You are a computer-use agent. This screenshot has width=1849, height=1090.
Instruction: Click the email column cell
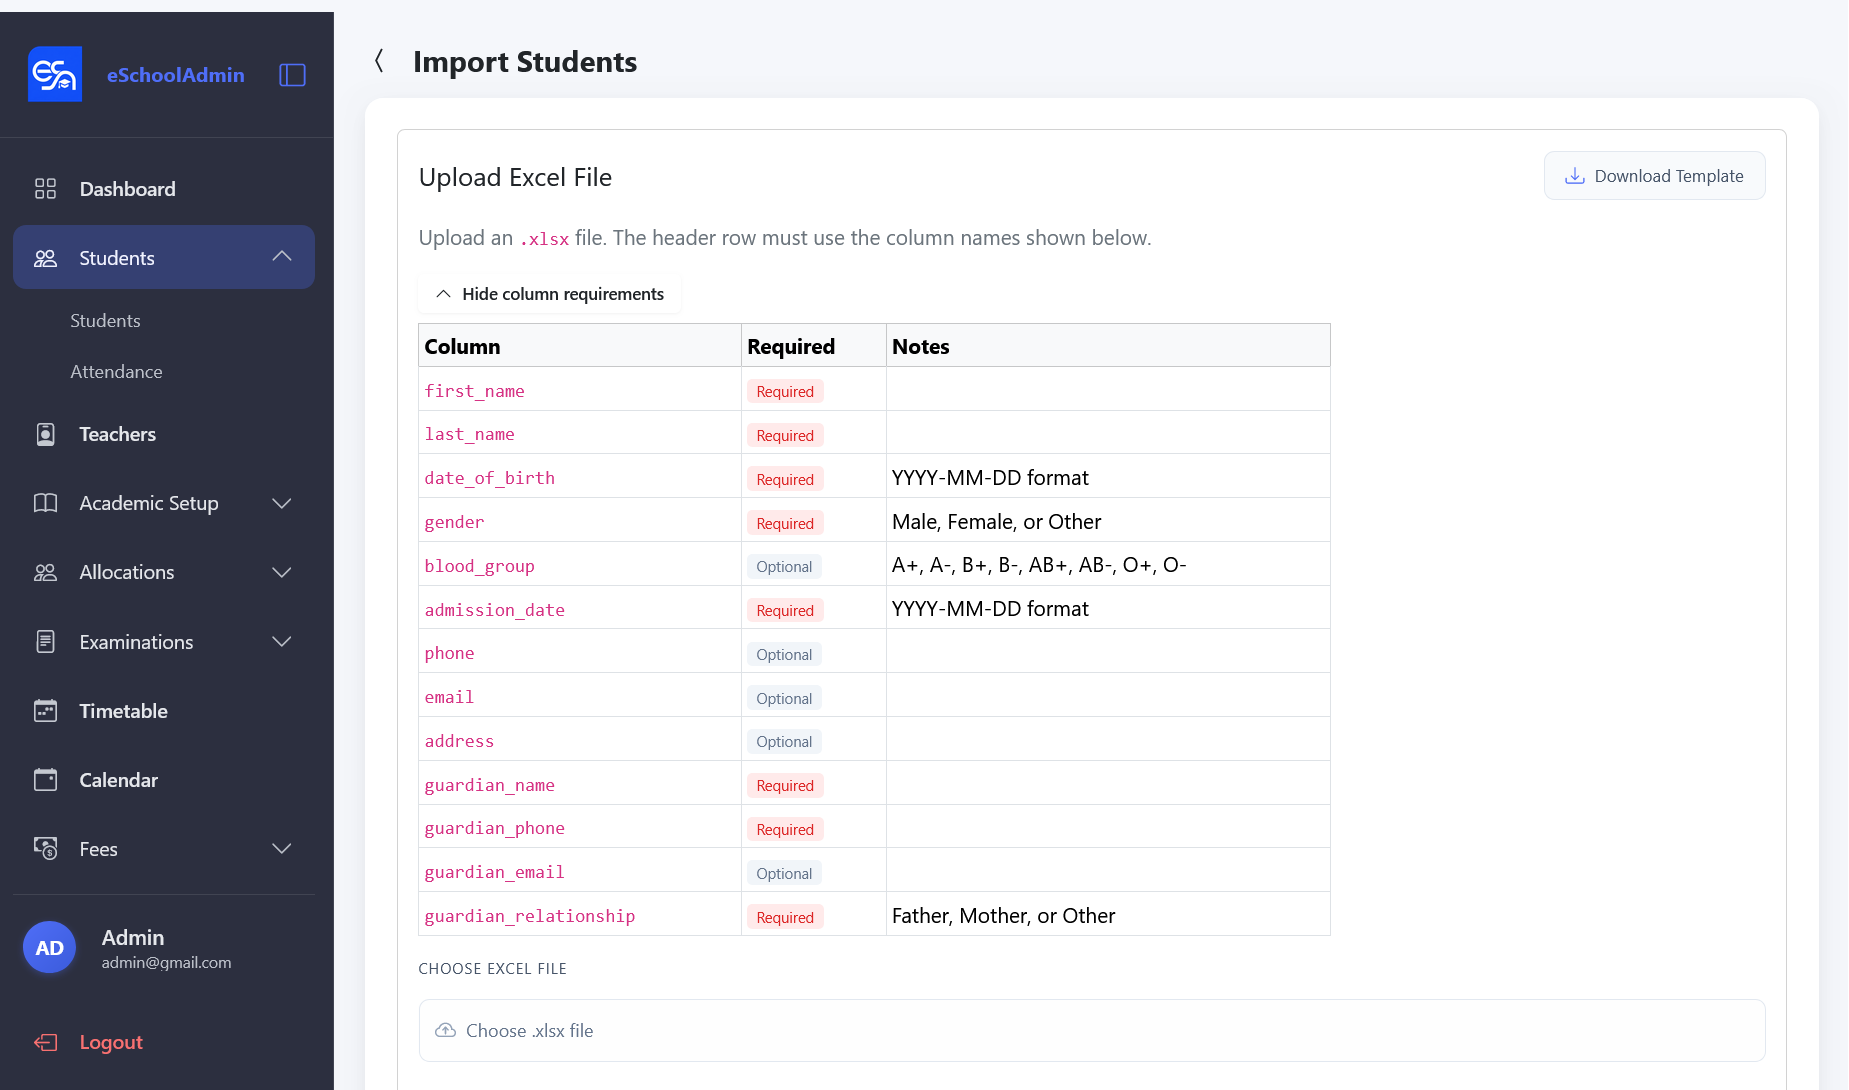point(579,697)
